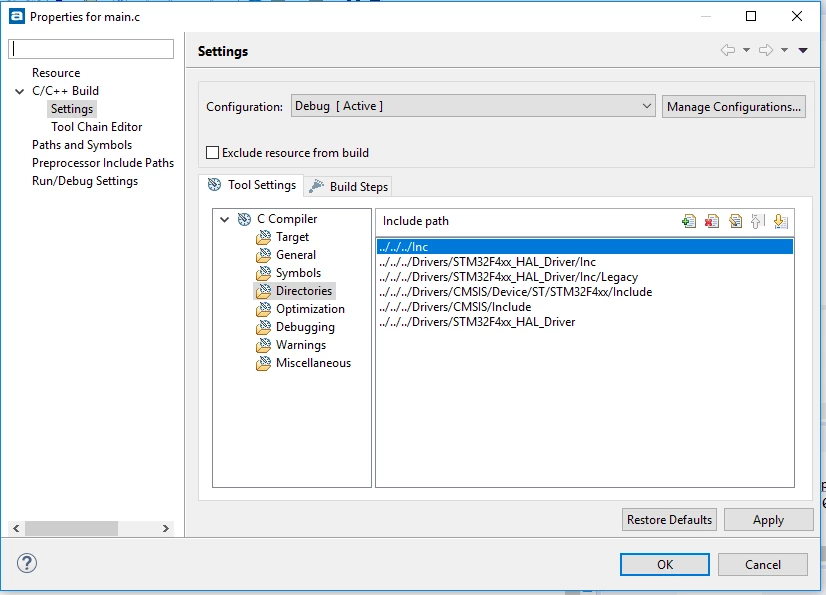Screen dimensions: 826x595
Task: Click the left panel scroll right arrow
Action: coord(165,528)
